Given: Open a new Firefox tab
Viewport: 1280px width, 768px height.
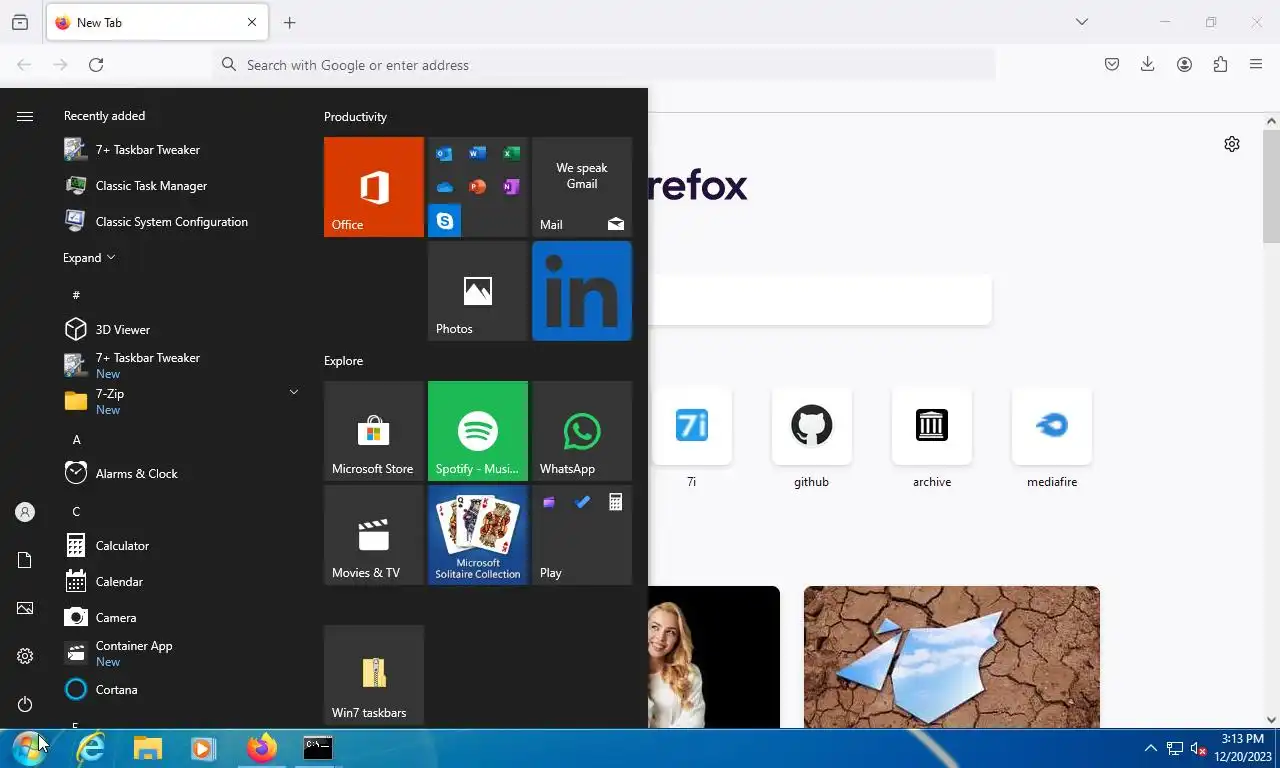Looking at the screenshot, I should coord(289,22).
